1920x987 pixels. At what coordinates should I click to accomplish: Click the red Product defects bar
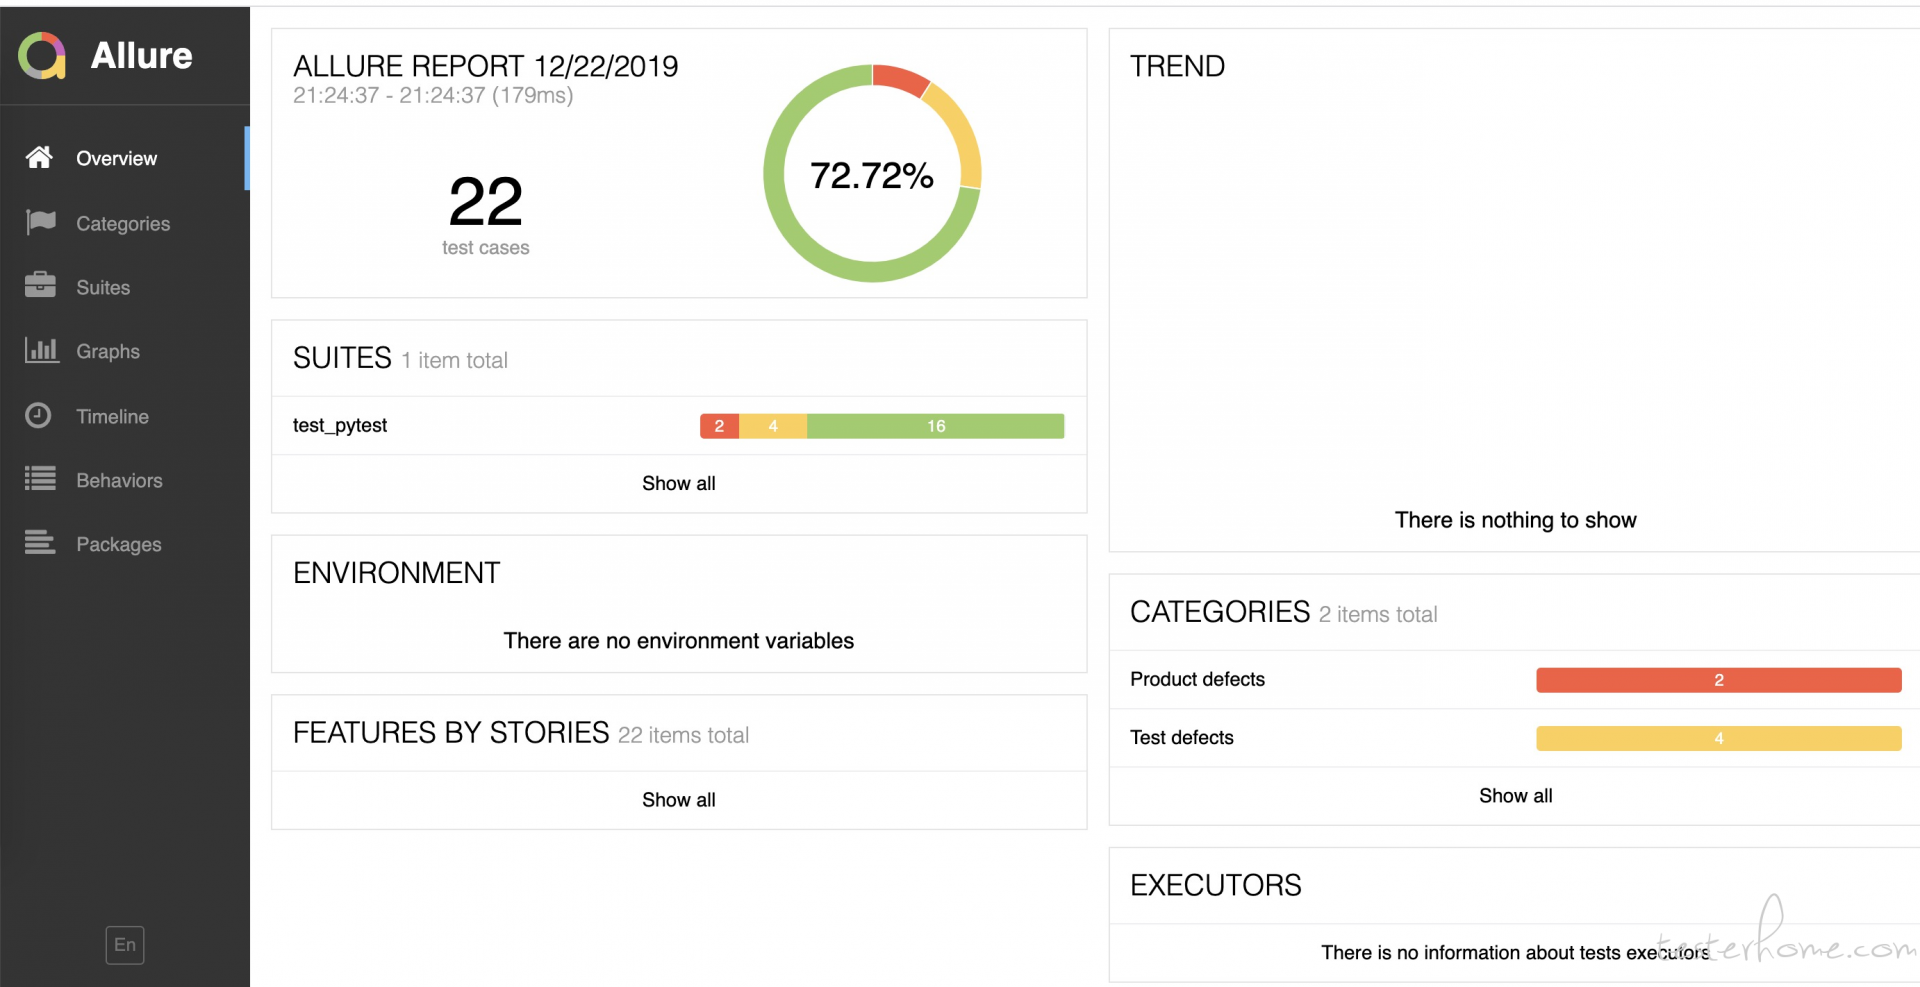pos(1719,680)
